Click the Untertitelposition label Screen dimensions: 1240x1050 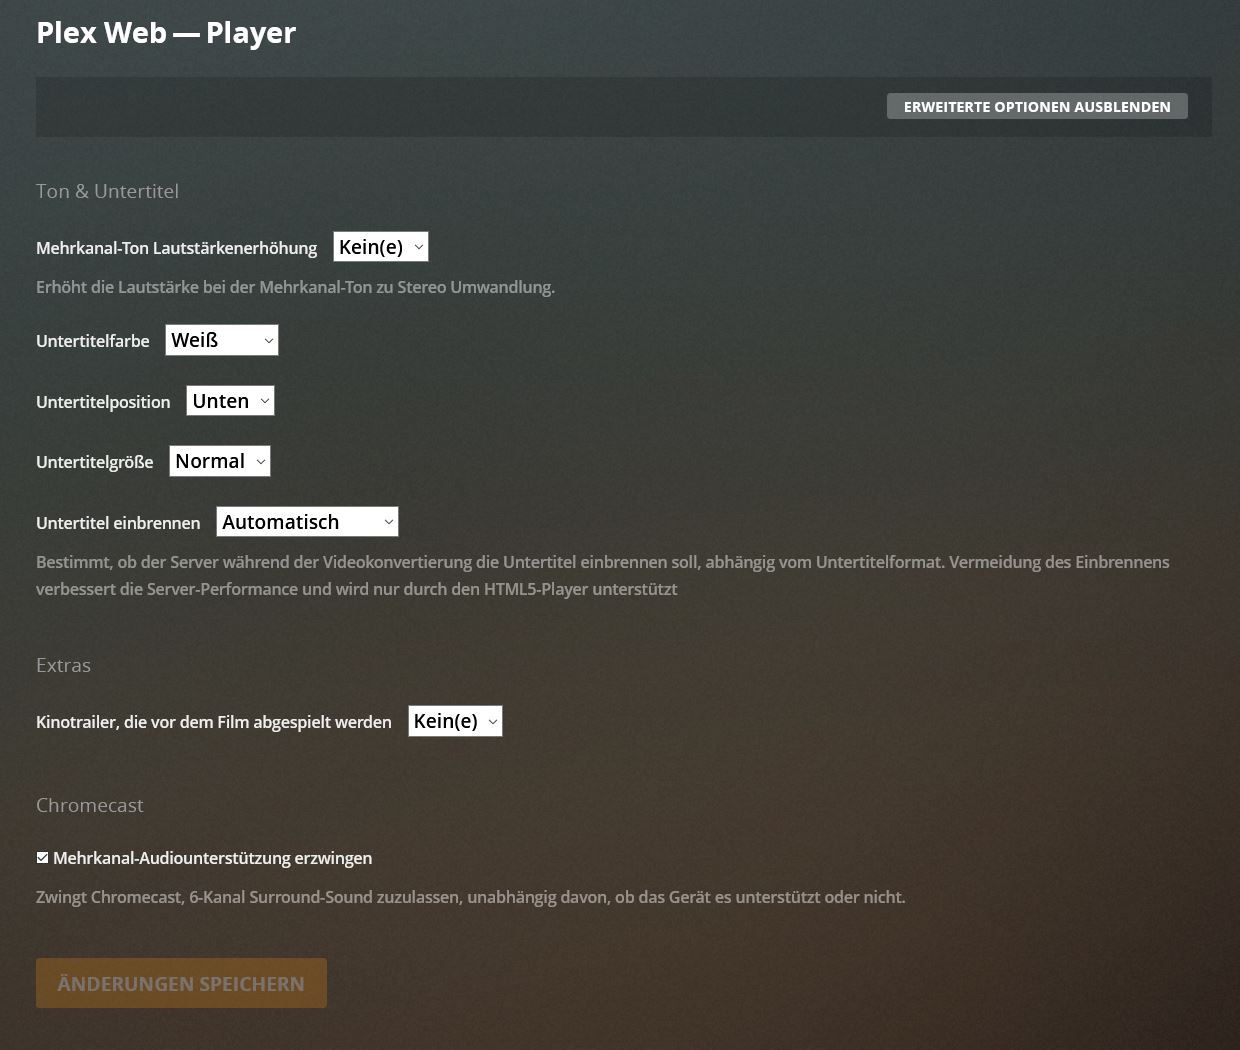pyautogui.click(x=103, y=402)
